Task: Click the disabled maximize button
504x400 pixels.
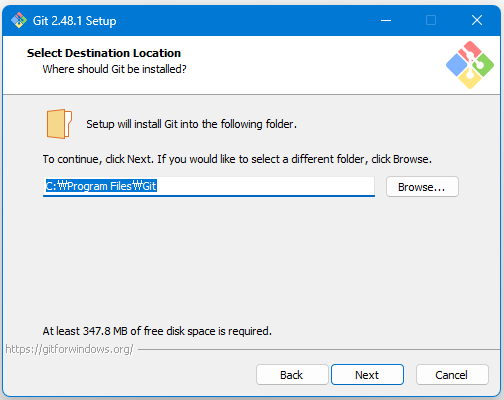Action: (x=431, y=20)
